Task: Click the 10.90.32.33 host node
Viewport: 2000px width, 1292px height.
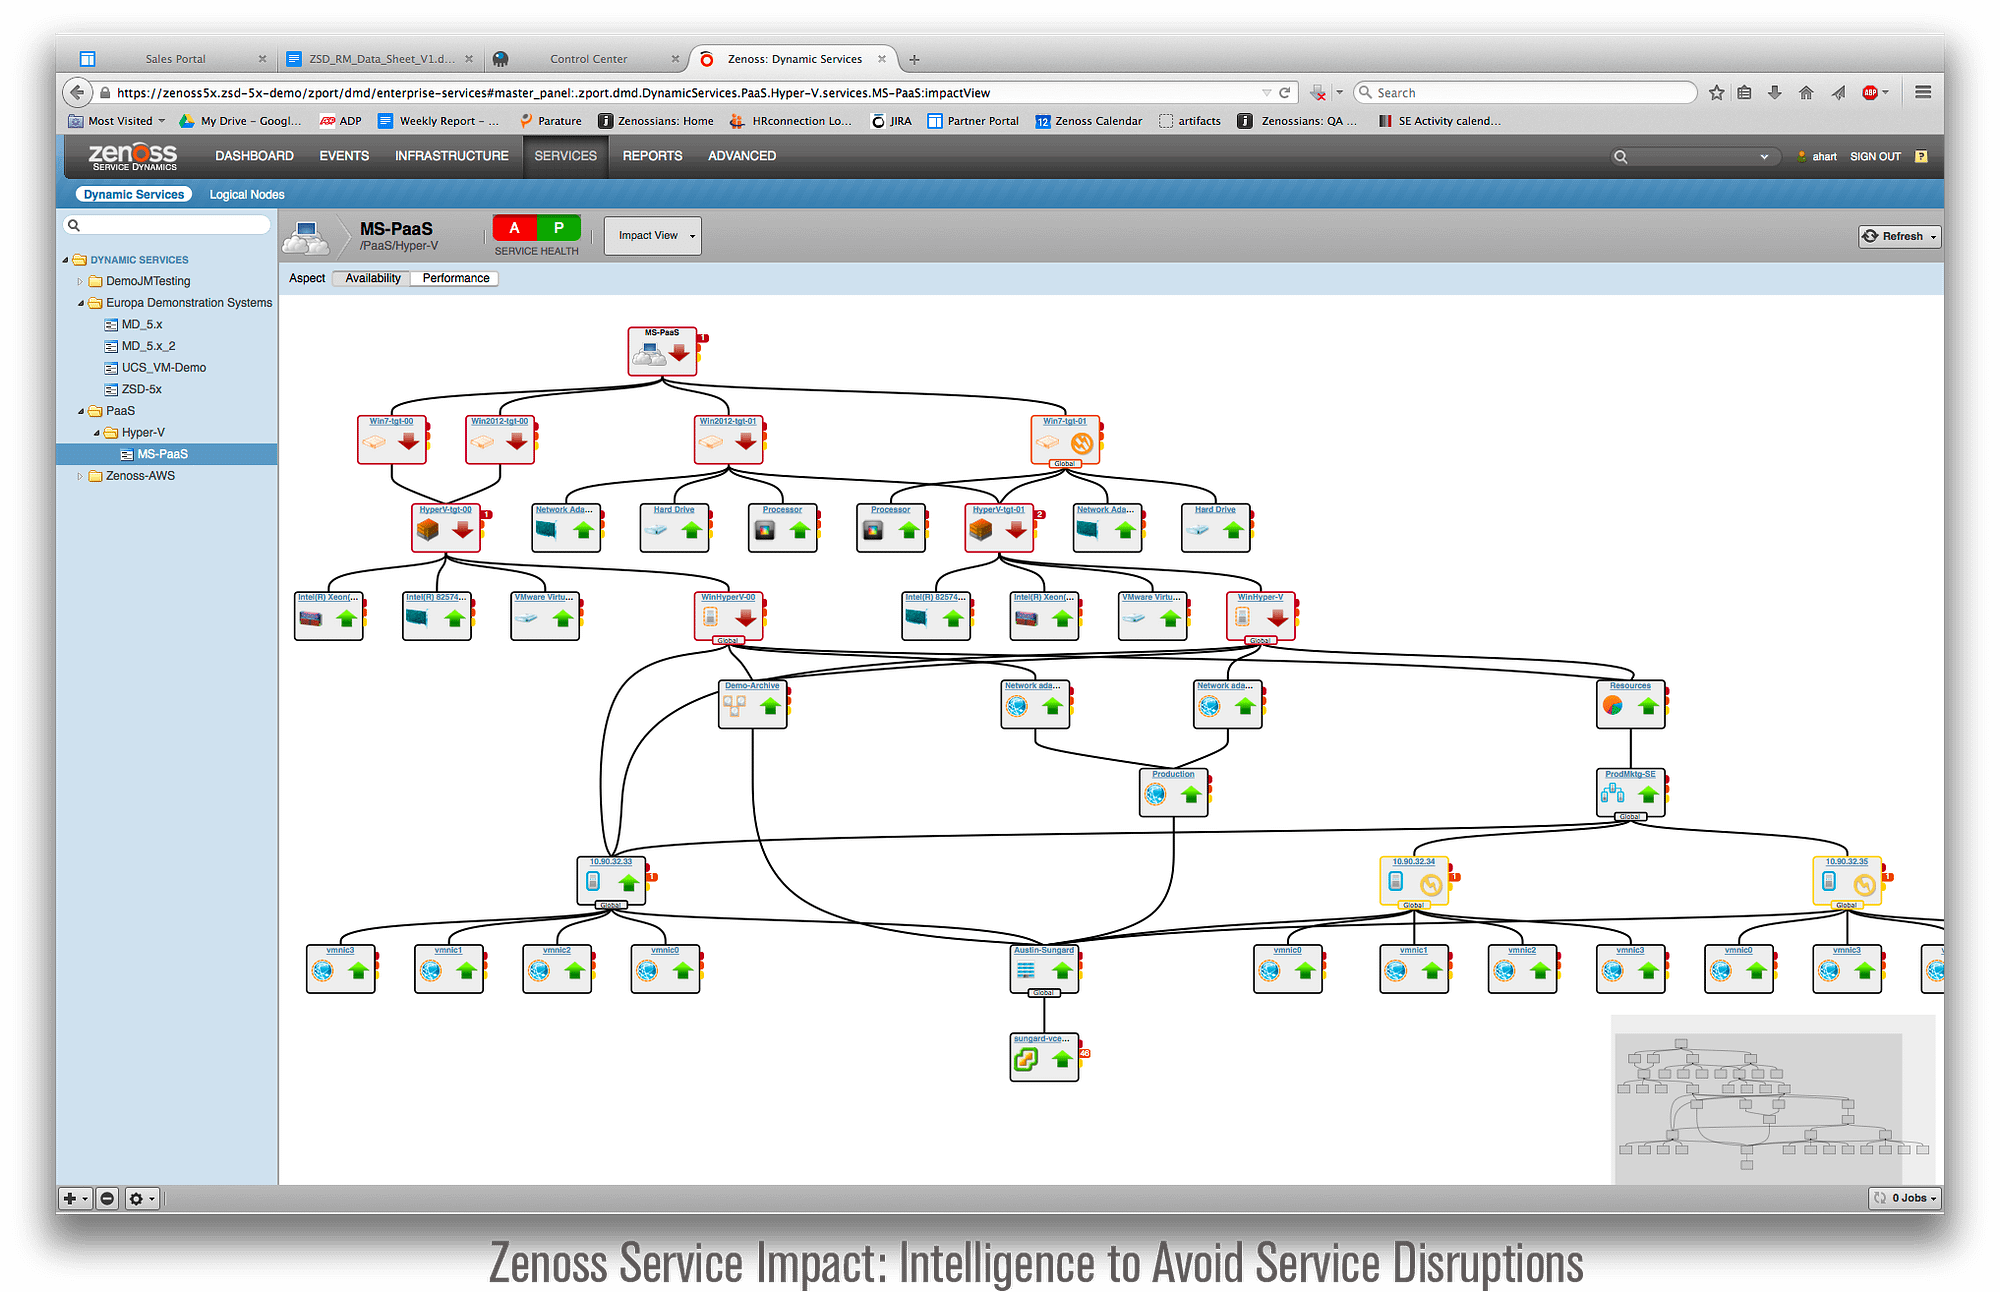Action: (611, 880)
